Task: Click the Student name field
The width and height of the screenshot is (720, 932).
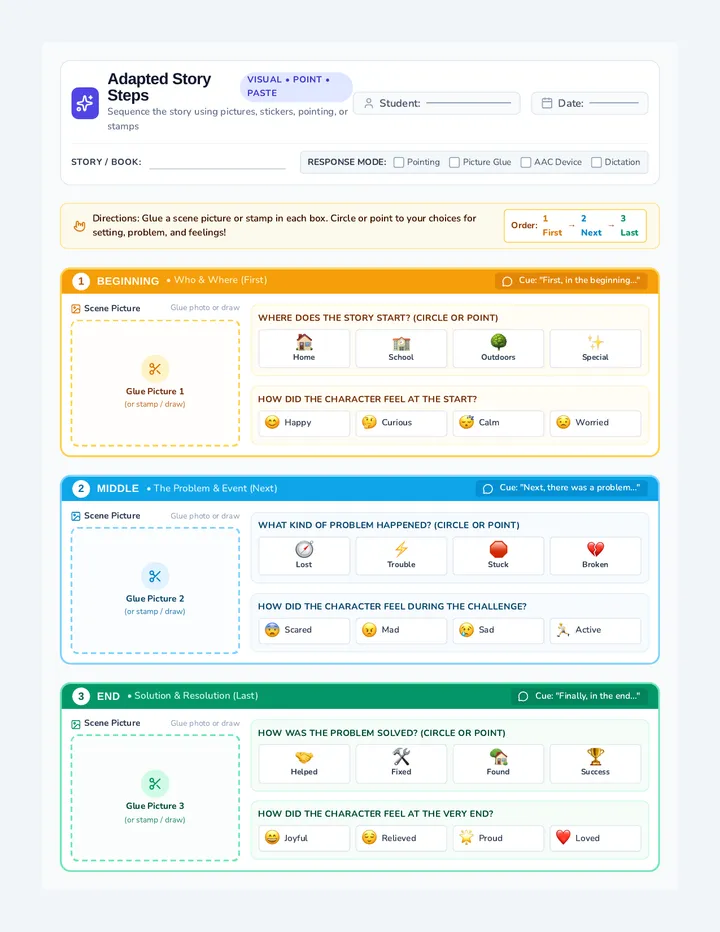Action: pyautogui.click(x=469, y=103)
